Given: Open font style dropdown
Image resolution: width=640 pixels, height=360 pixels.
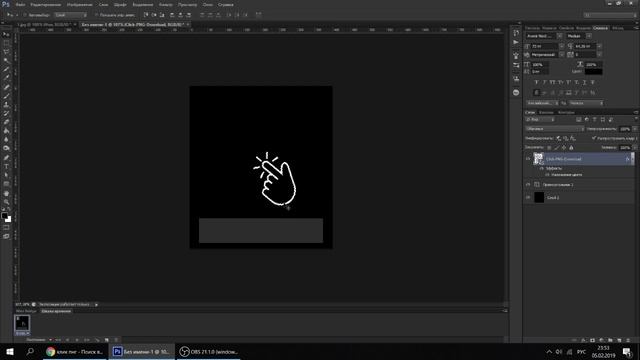Looking at the screenshot, I should click(579, 36).
